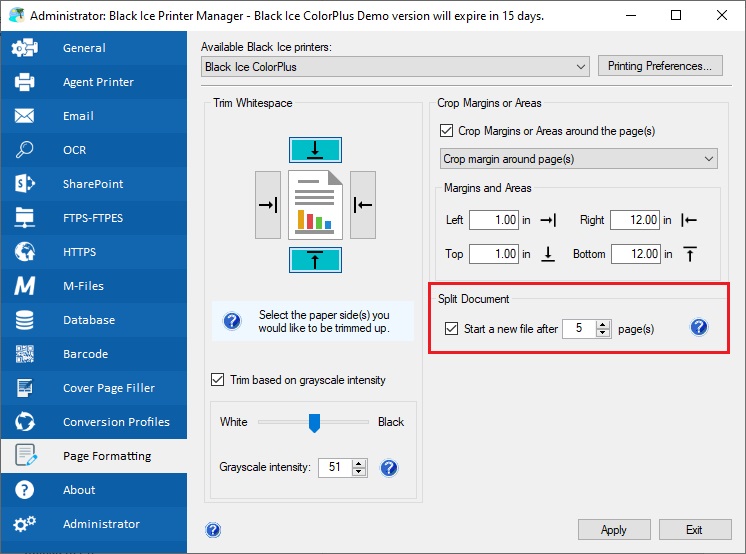Screen dimensions: 746x554
Task: Increase split page count with up arrow
Action: [x=603, y=324]
